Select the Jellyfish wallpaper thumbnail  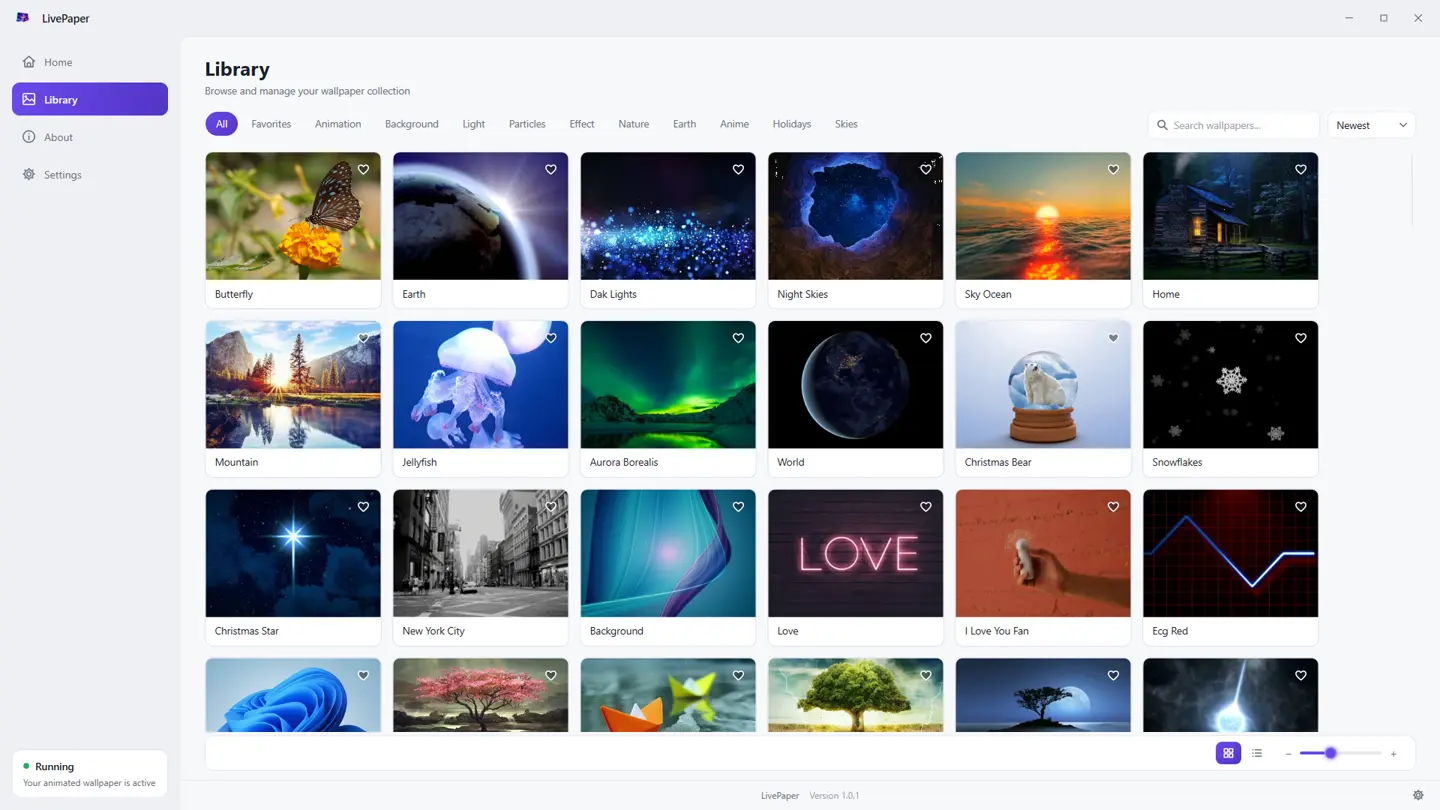click(x=481, y=385)
